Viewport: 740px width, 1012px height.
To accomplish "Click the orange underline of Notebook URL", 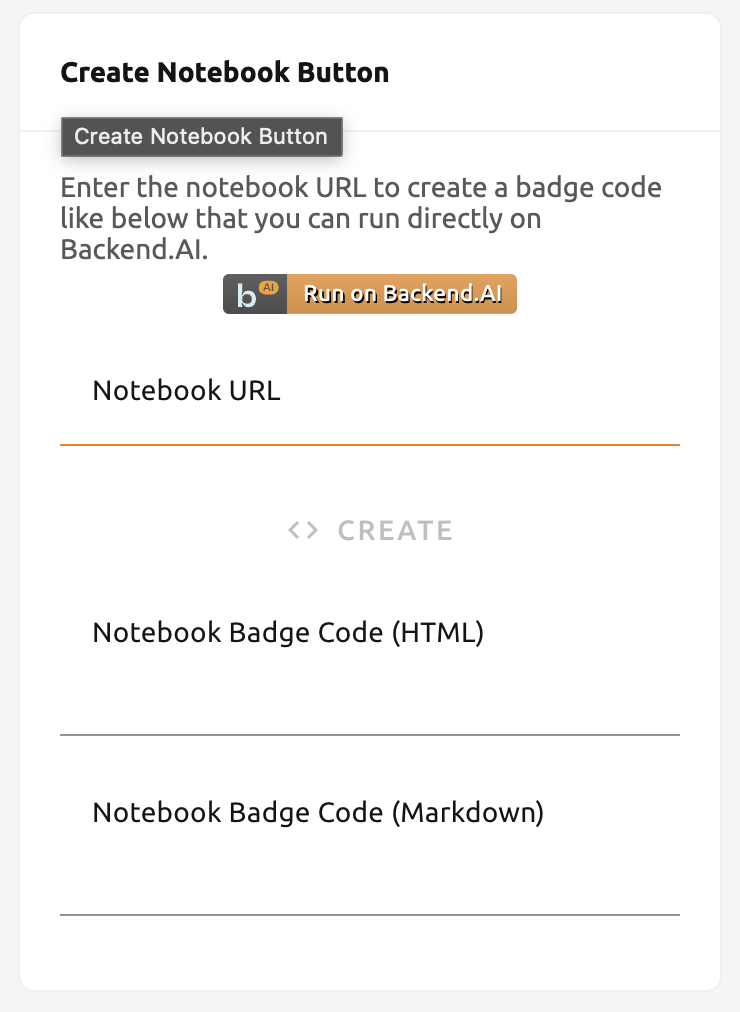I will [370, 445].
